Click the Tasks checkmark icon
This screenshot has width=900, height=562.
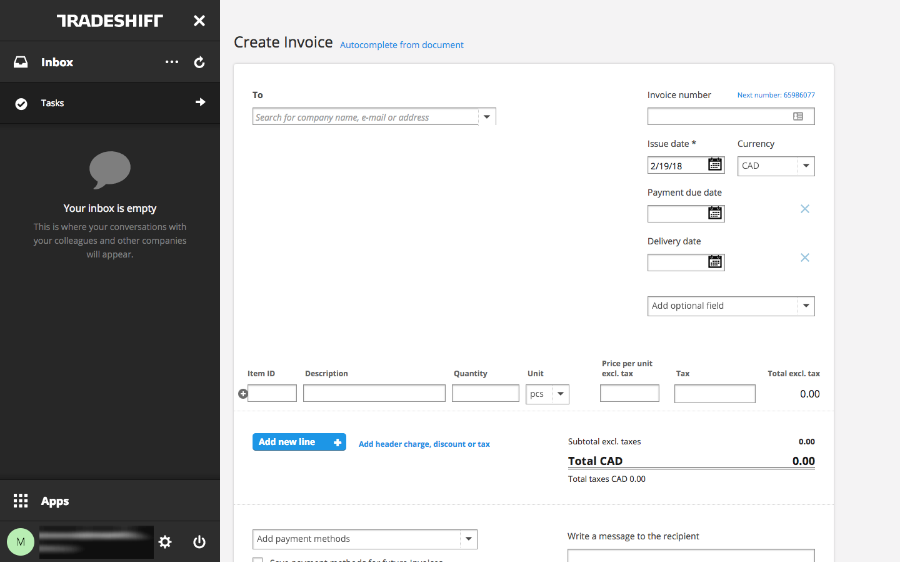pyautogui.click(x=21, y=103)
